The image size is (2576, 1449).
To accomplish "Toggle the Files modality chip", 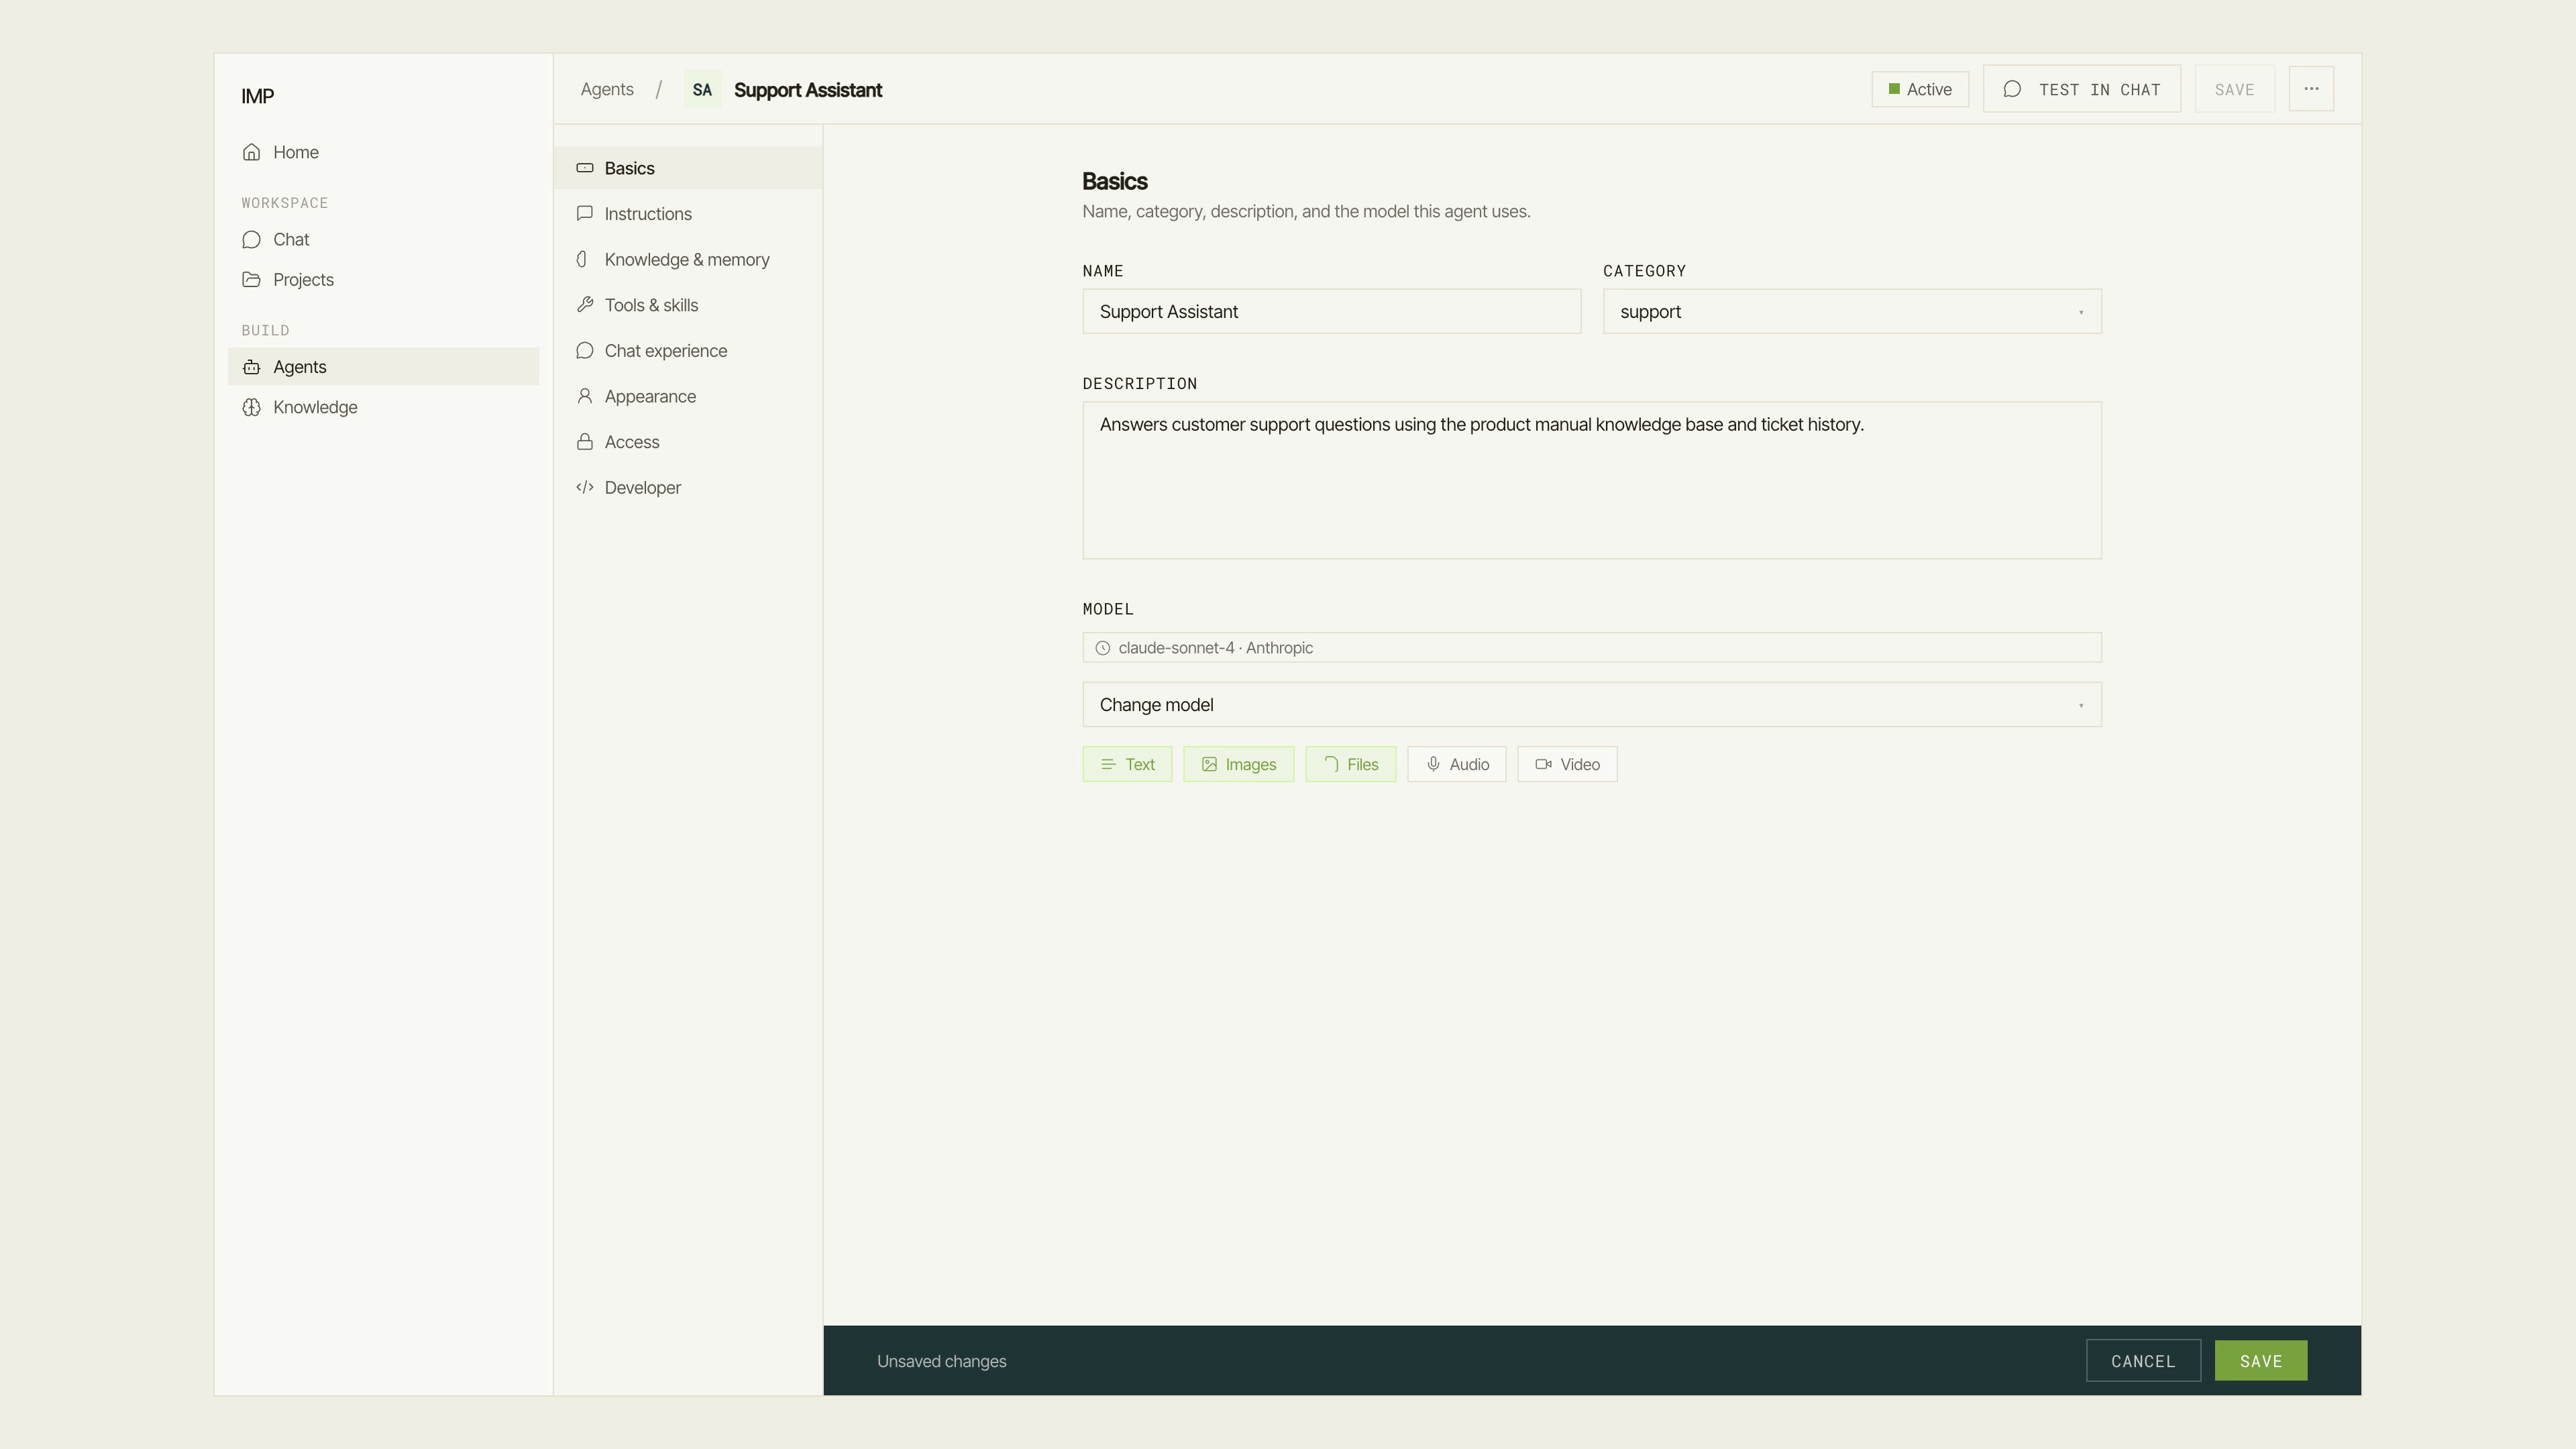I will 1350,764.
